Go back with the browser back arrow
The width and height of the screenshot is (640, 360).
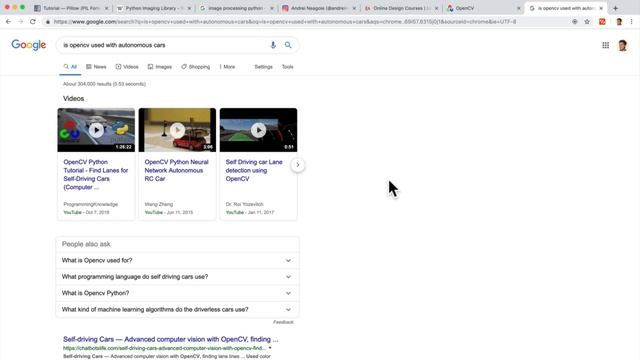[8, 22]
